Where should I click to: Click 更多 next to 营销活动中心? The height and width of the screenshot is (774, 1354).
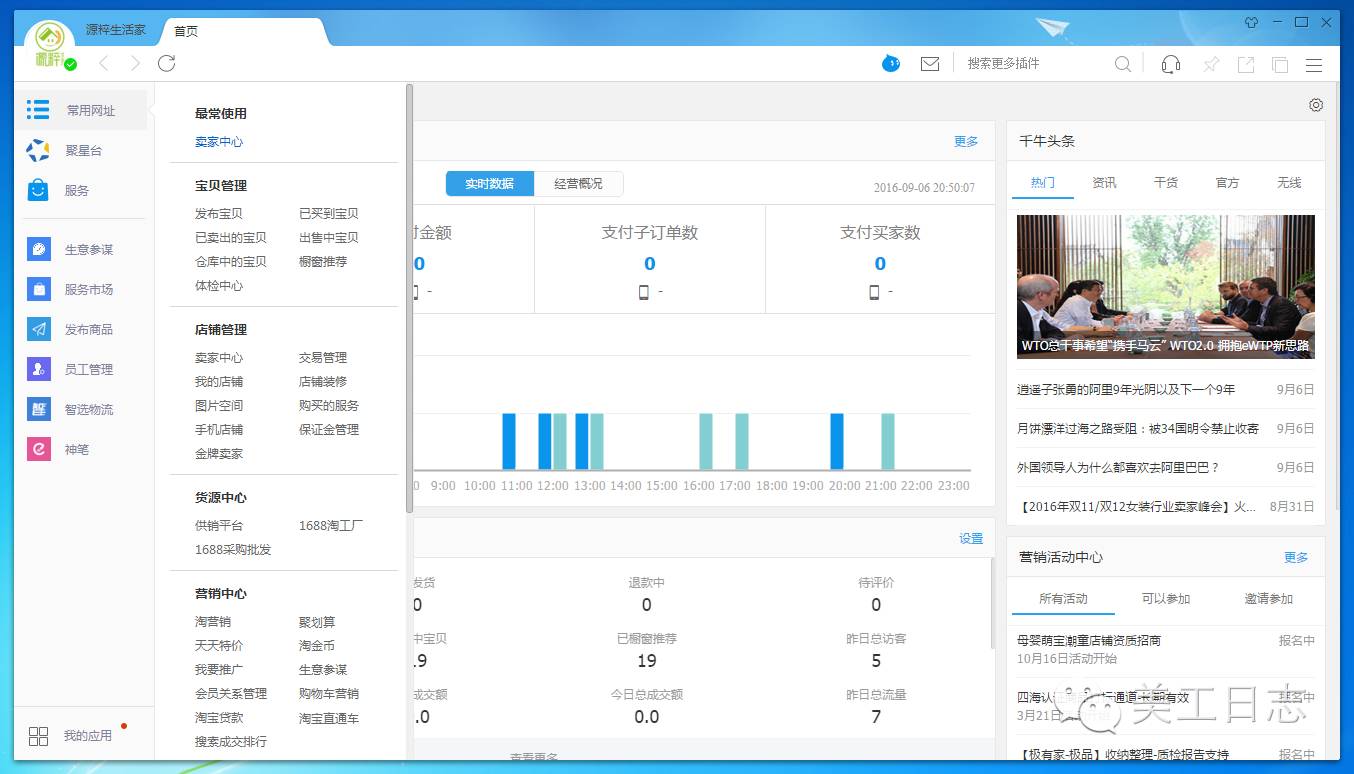1295,557
